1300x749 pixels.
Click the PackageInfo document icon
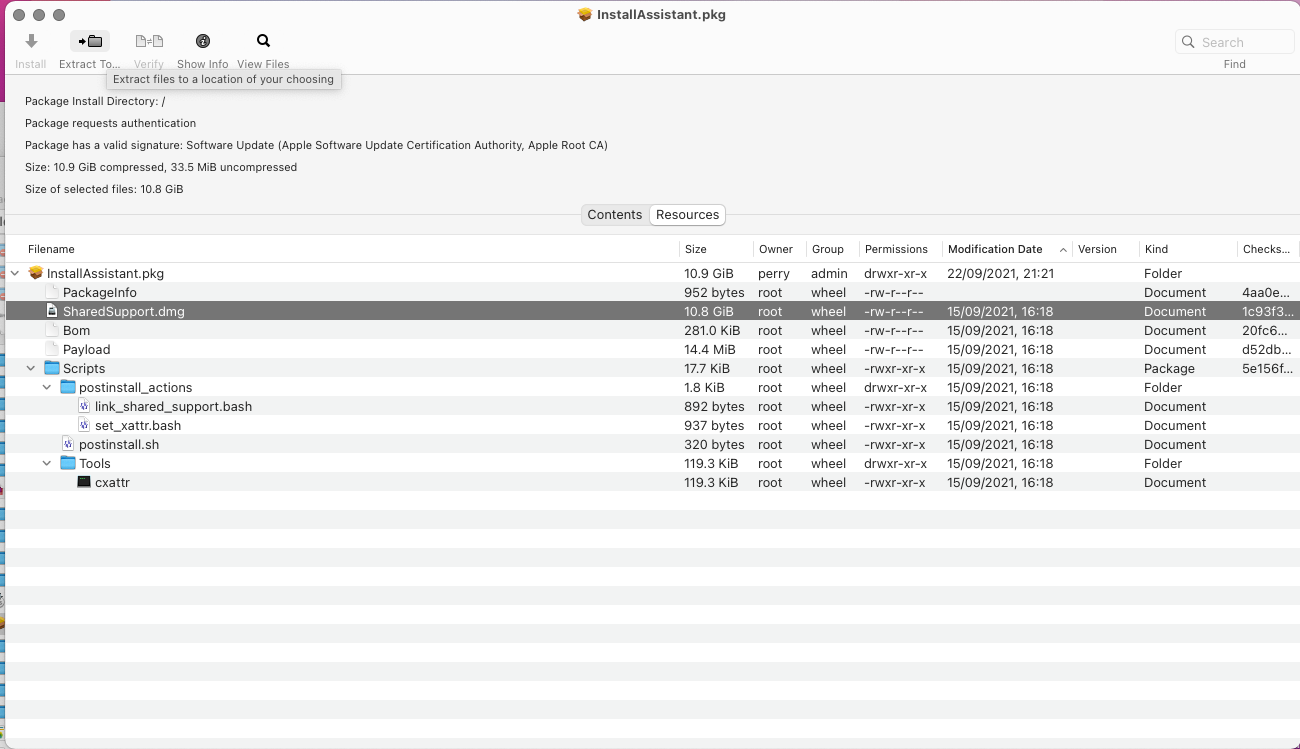[x=52, y=292]
